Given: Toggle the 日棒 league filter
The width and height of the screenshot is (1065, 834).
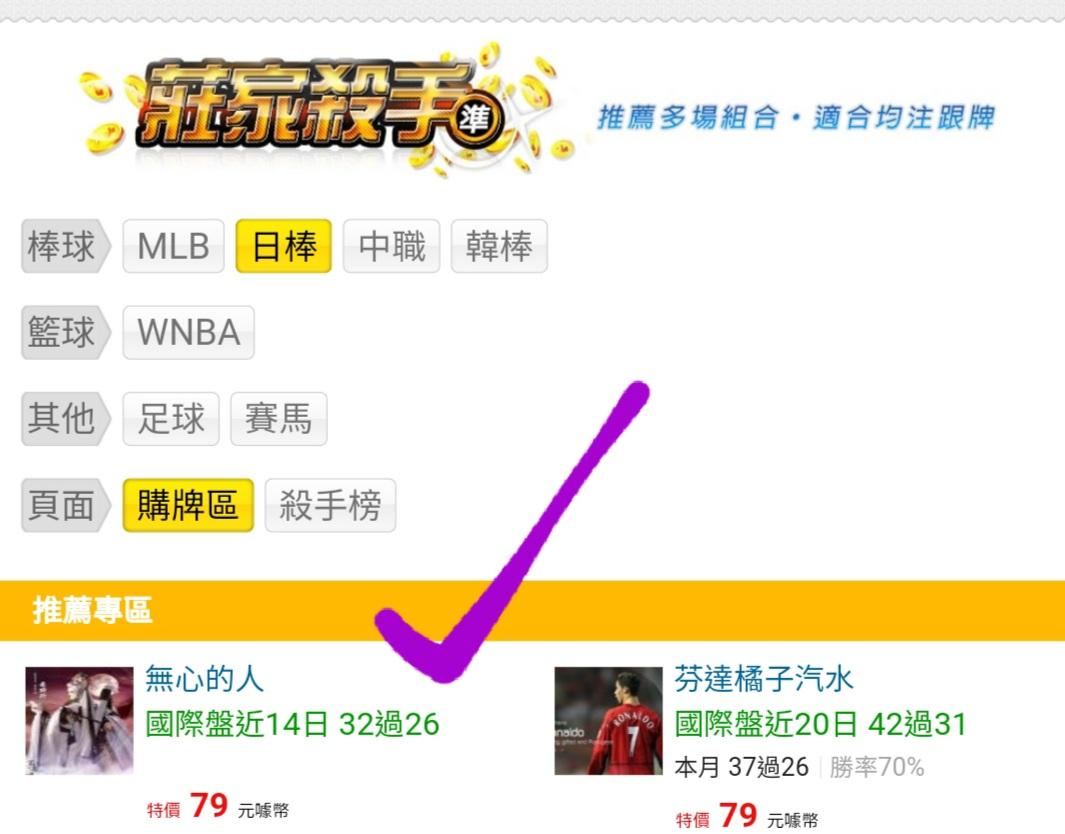Looking at the screenshot, I should 283,246.
